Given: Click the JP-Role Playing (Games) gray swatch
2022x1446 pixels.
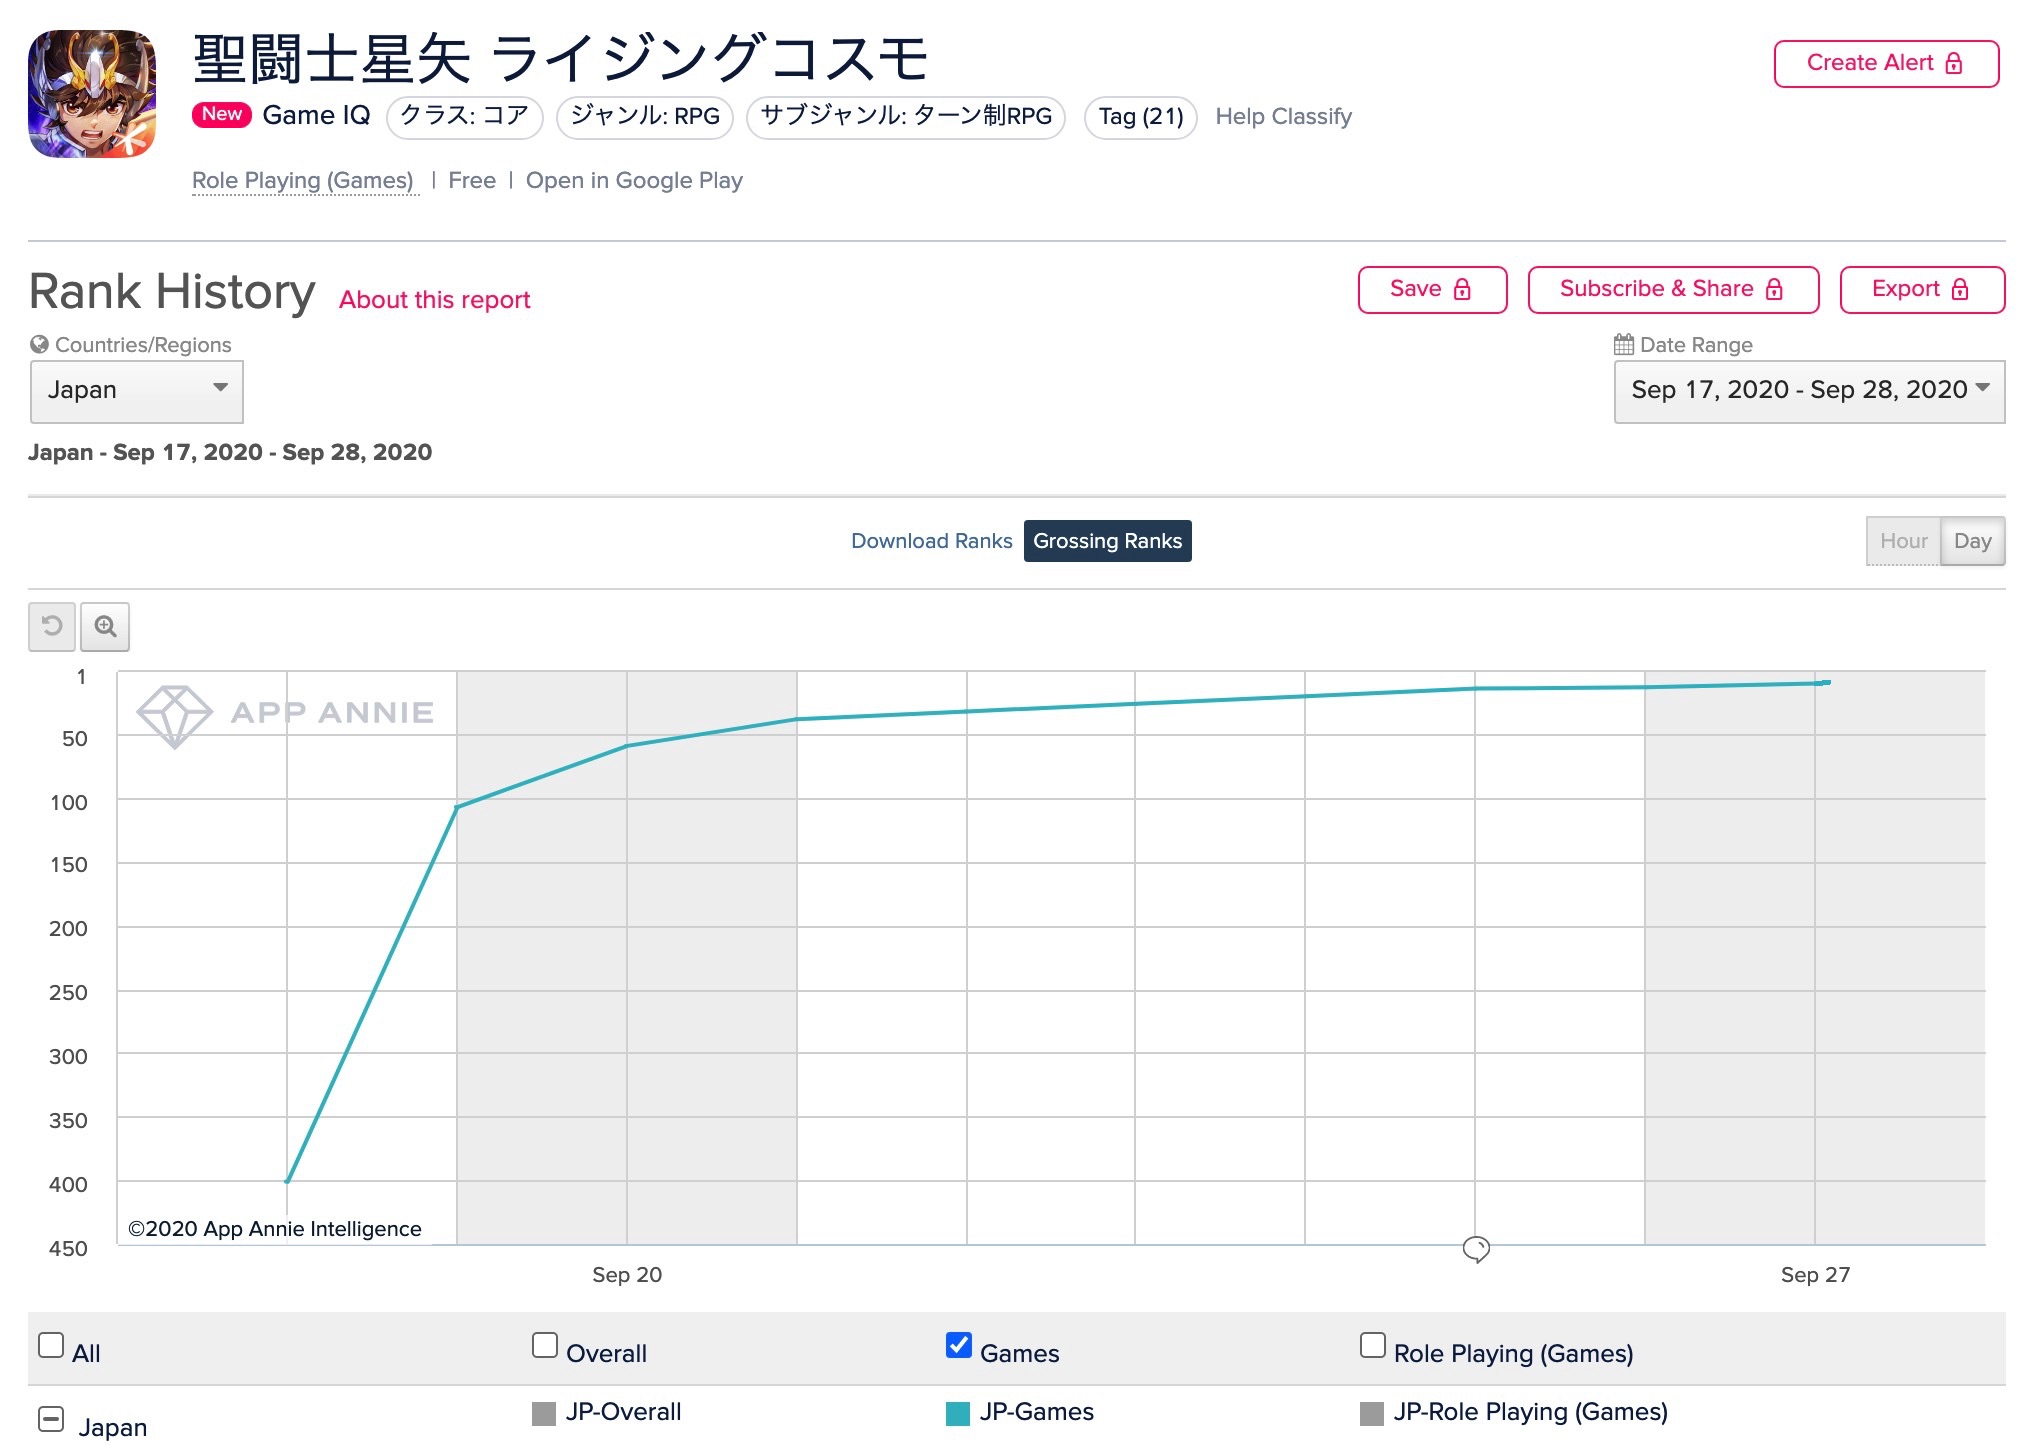Looking at the screenshot, I should (x=1372, y=1413).
